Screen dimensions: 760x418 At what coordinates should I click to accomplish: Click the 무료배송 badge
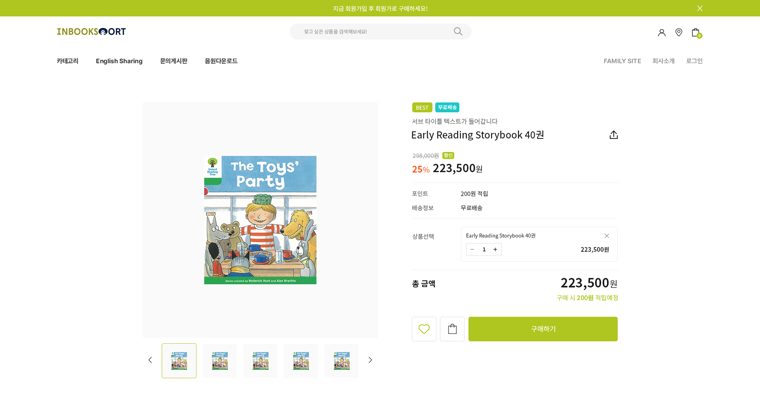(x=447, y=107)
